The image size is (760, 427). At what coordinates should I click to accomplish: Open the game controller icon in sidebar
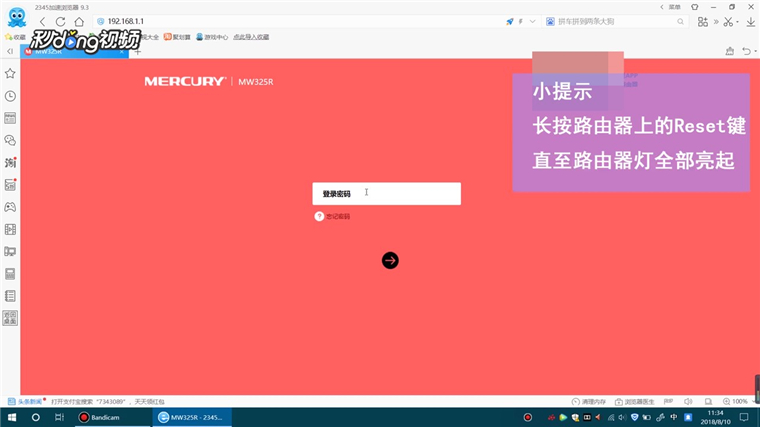(10, 207)
